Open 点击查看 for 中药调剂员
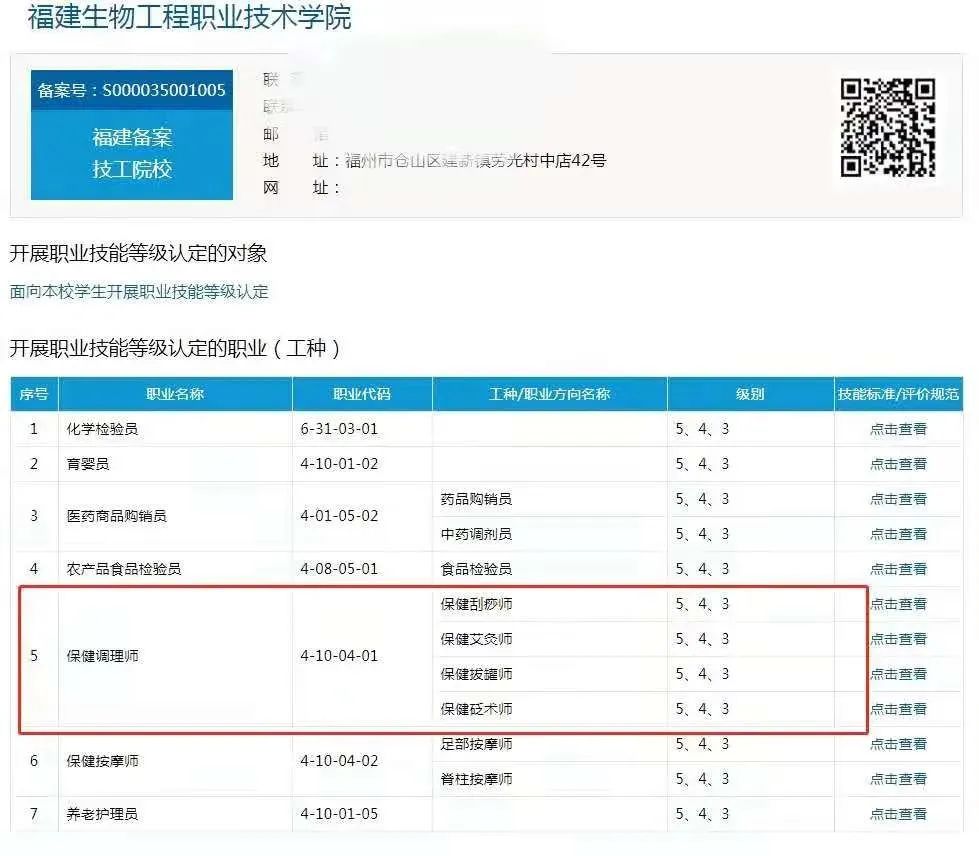 click(x=897, y=534)
